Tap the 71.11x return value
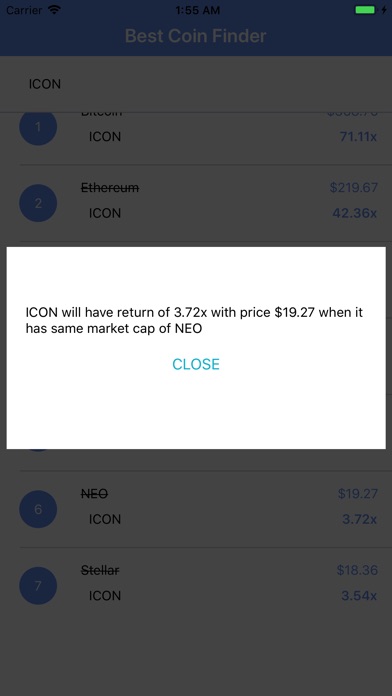Screen dimensions: 392x696 [x=358, y=137]
